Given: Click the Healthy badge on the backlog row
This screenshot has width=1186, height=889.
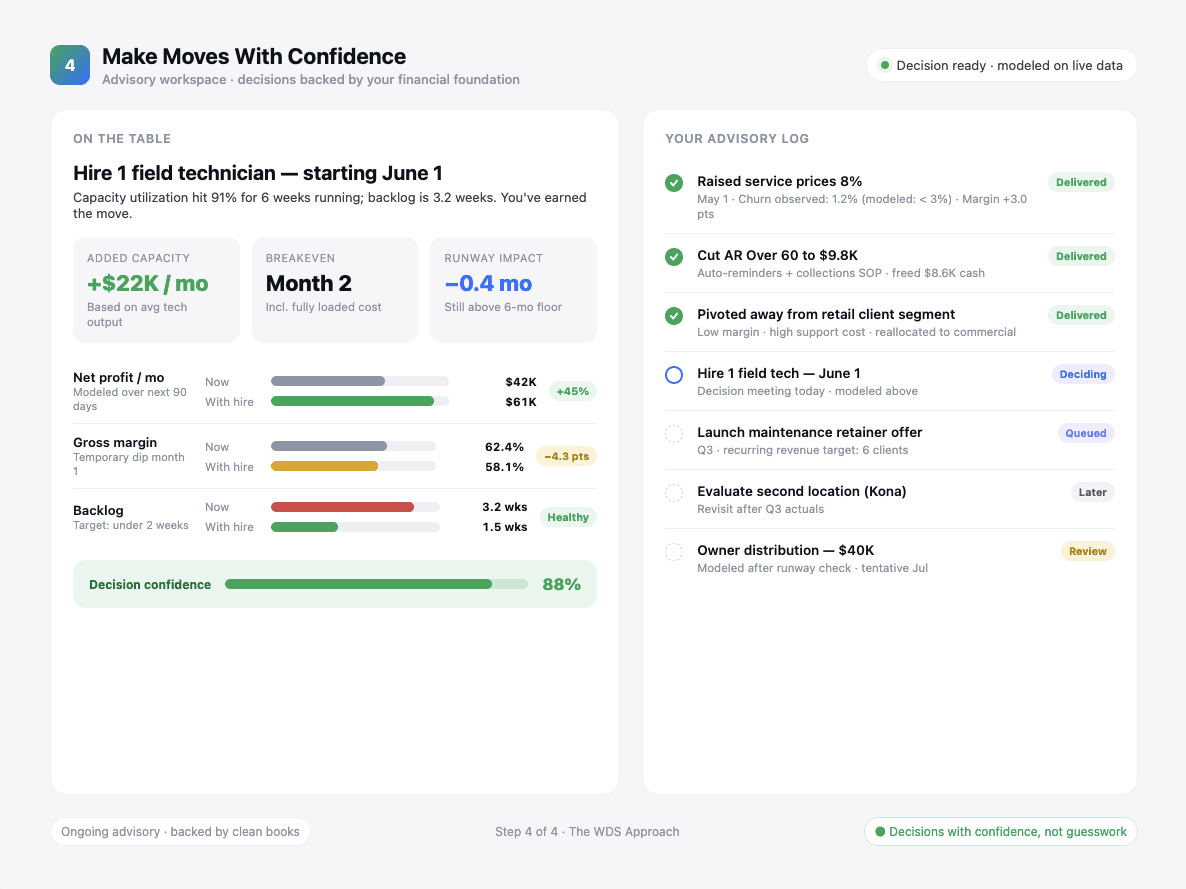Looking at the screenshot, I should pos(567,517).
